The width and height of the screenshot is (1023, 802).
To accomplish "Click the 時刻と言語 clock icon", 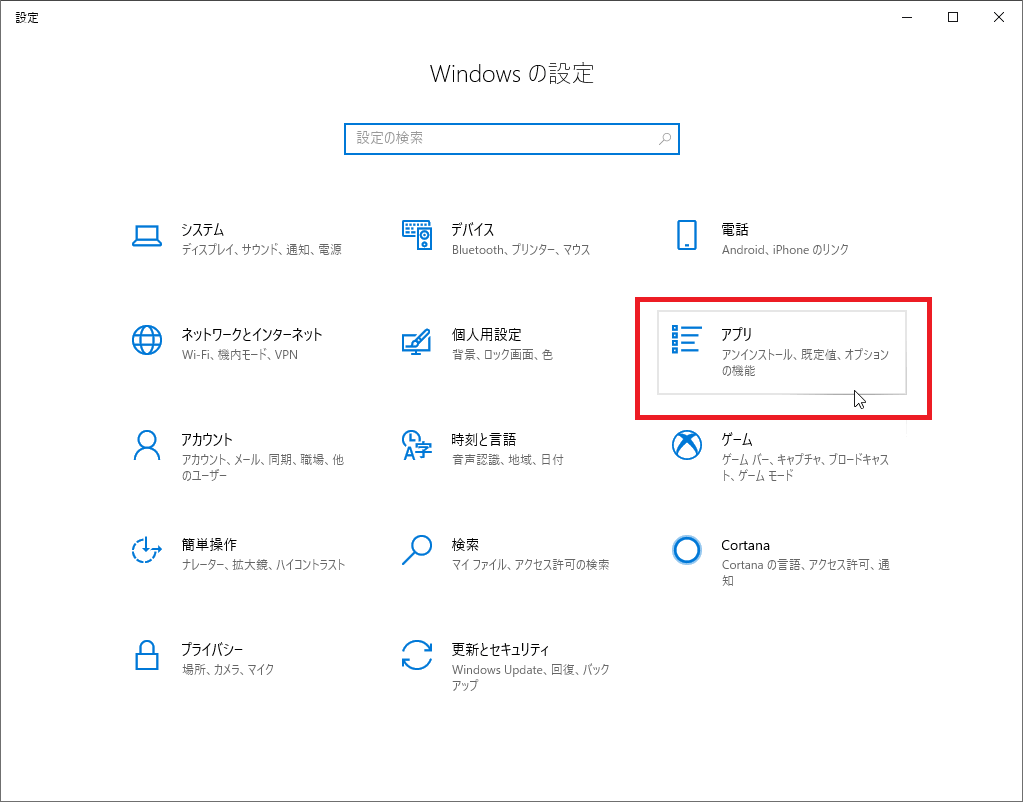I will coord(416,445).
